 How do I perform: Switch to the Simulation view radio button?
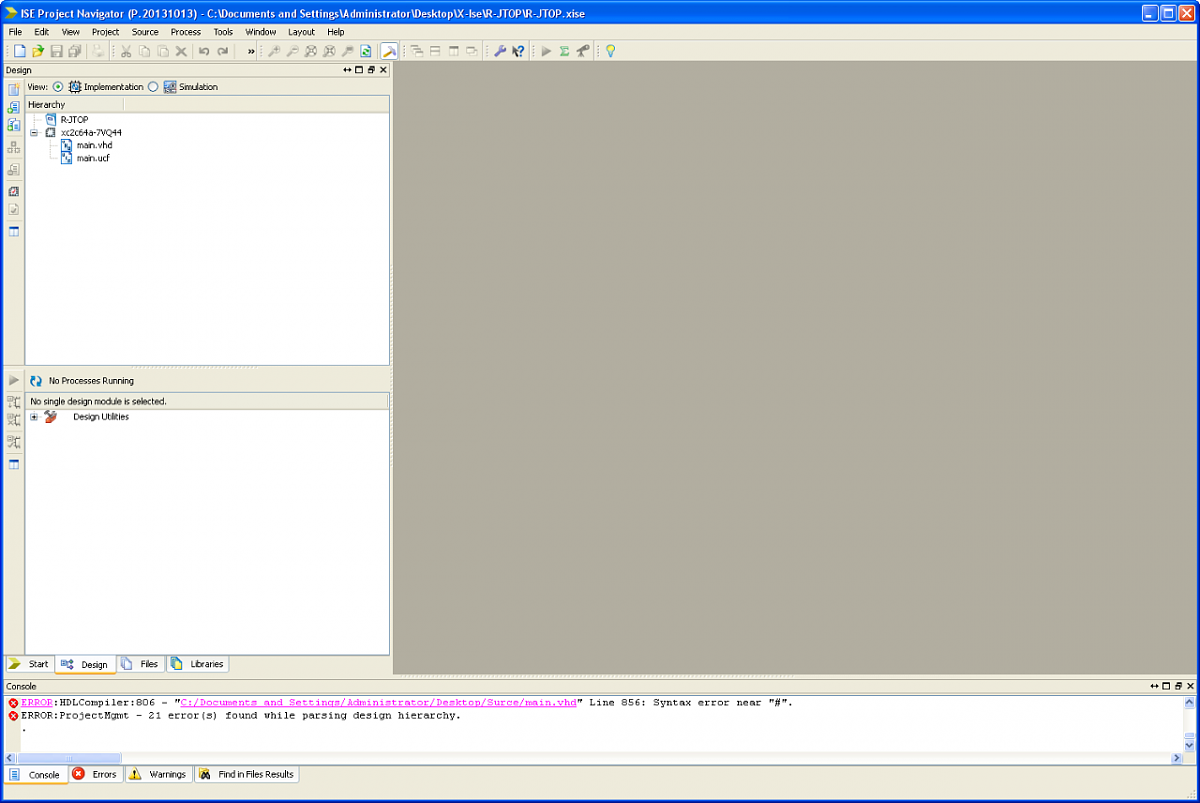coord(154,86)
